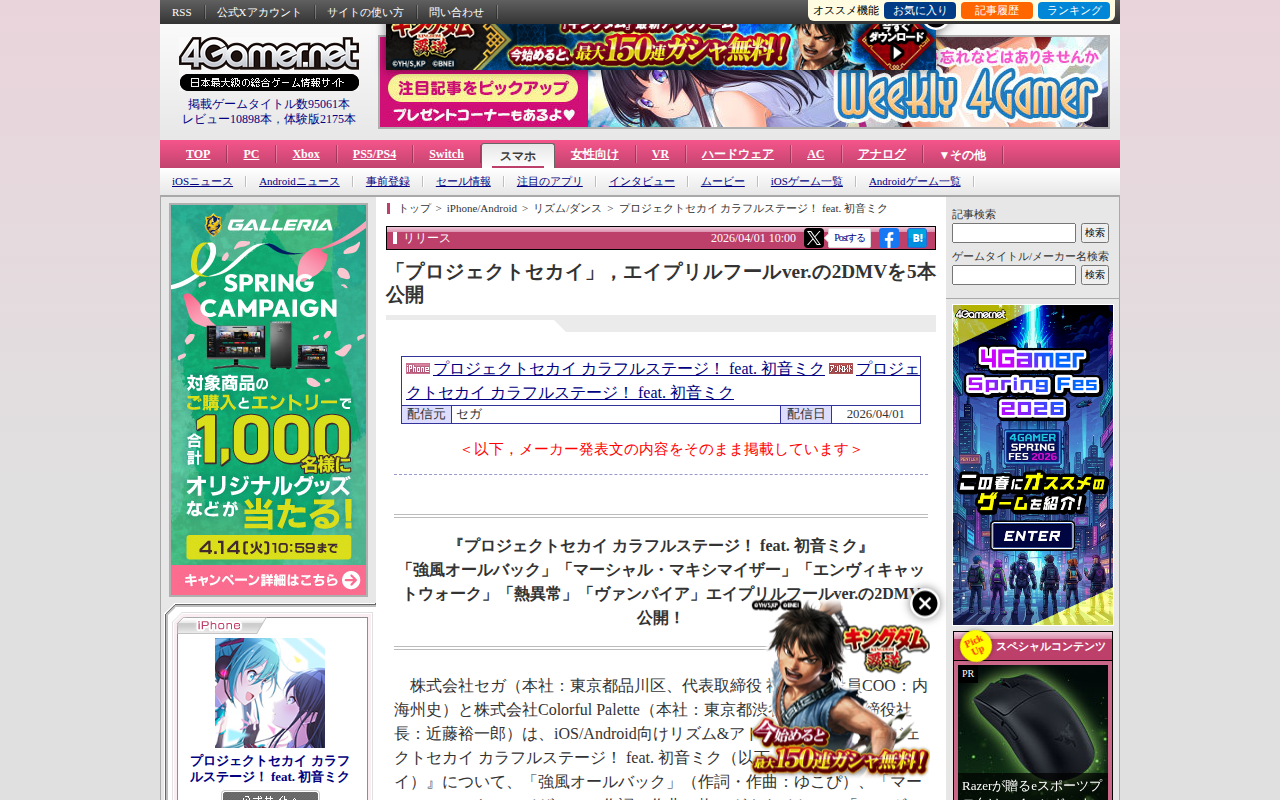Switch to Switch tab
The height and width of the screenshot is (800, 1280).
pyautogui.click(x=446, y=154)
